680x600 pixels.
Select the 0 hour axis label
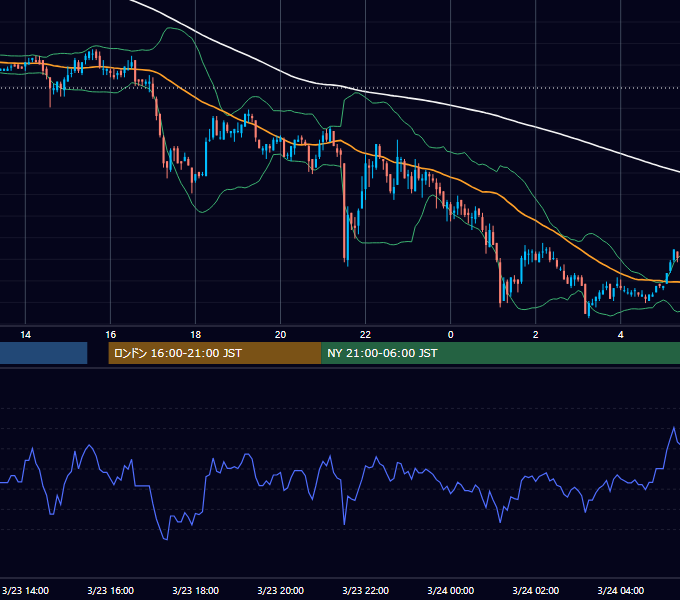[x=451, y=335]
